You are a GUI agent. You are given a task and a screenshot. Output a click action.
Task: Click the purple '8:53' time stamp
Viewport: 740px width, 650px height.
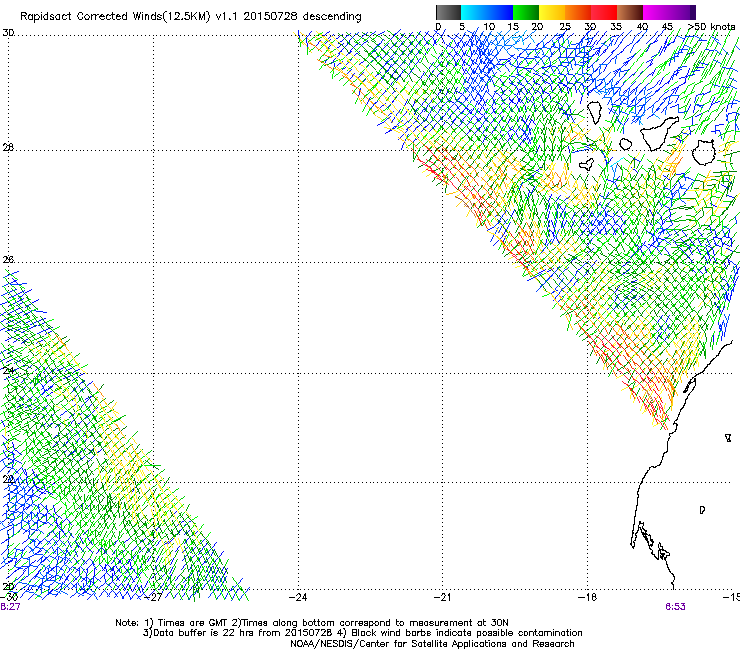(x=675, y=607)
